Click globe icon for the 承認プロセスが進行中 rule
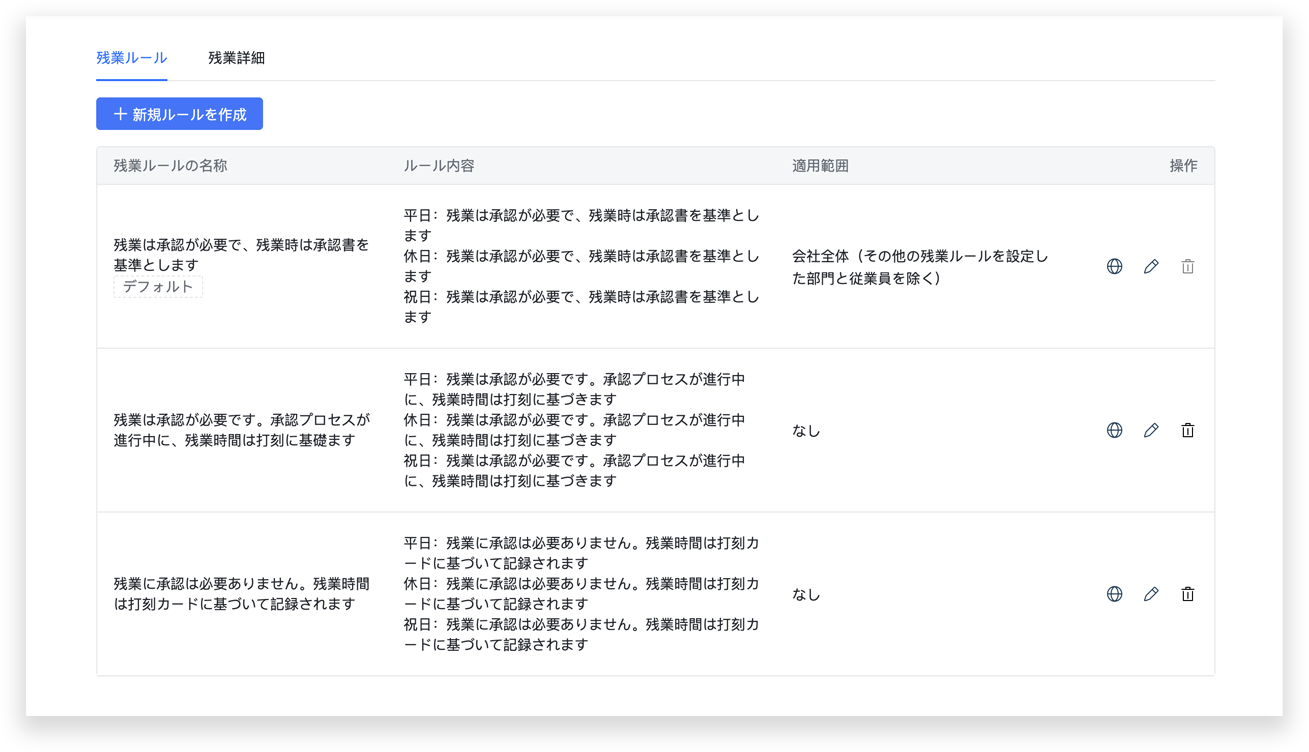Screen dimensions: 1309x752 [1114, 430]
